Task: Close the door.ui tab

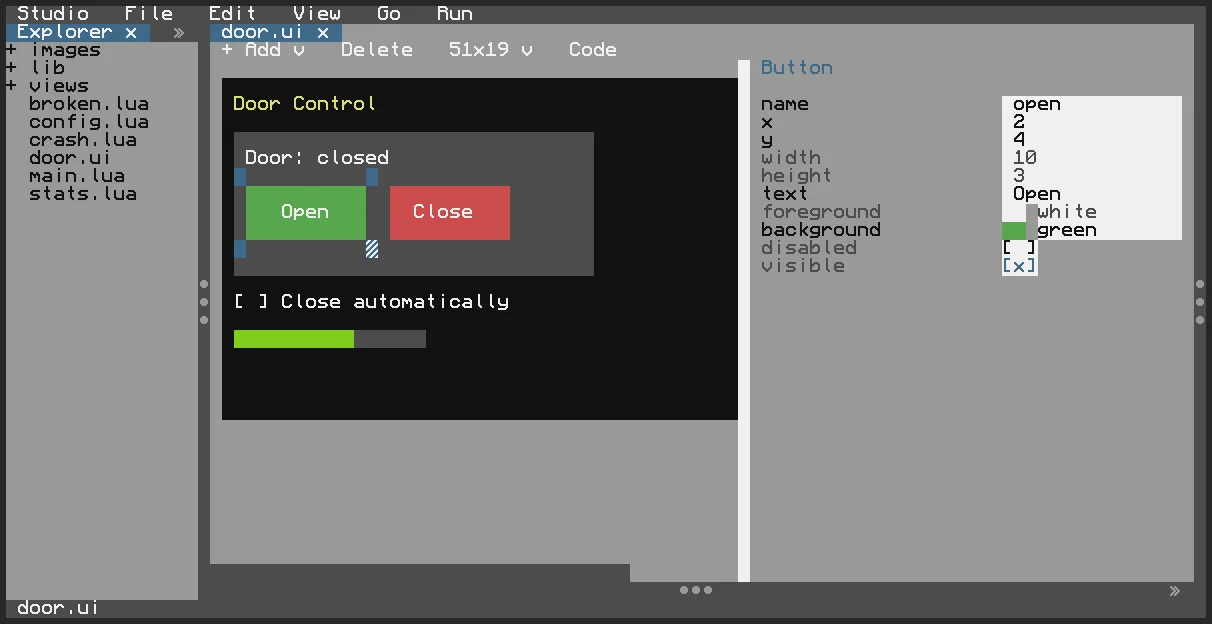Action: [323, 32]
